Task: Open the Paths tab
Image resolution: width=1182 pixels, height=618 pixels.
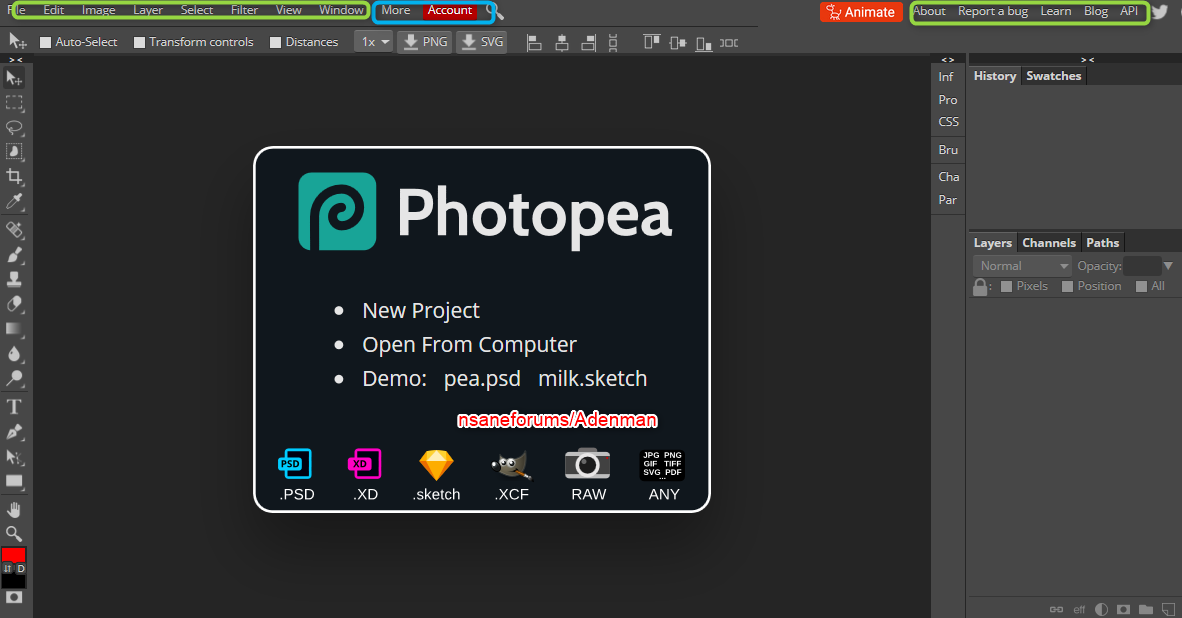Action: click(x=1102, y=243)
